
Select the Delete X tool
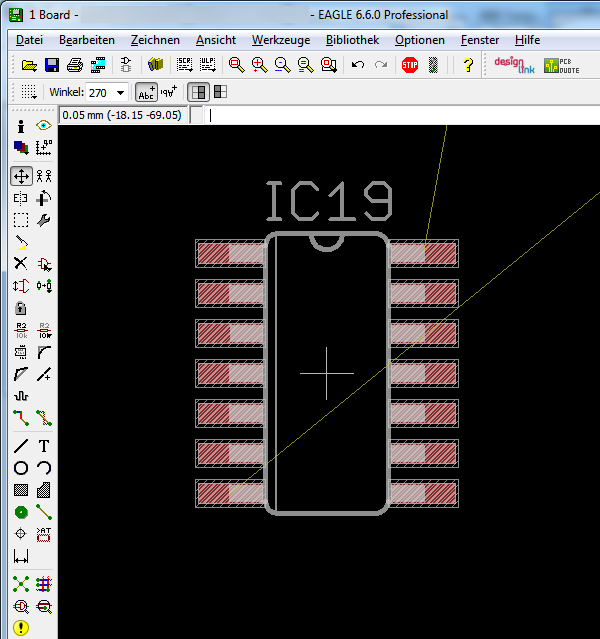[21, 264]
